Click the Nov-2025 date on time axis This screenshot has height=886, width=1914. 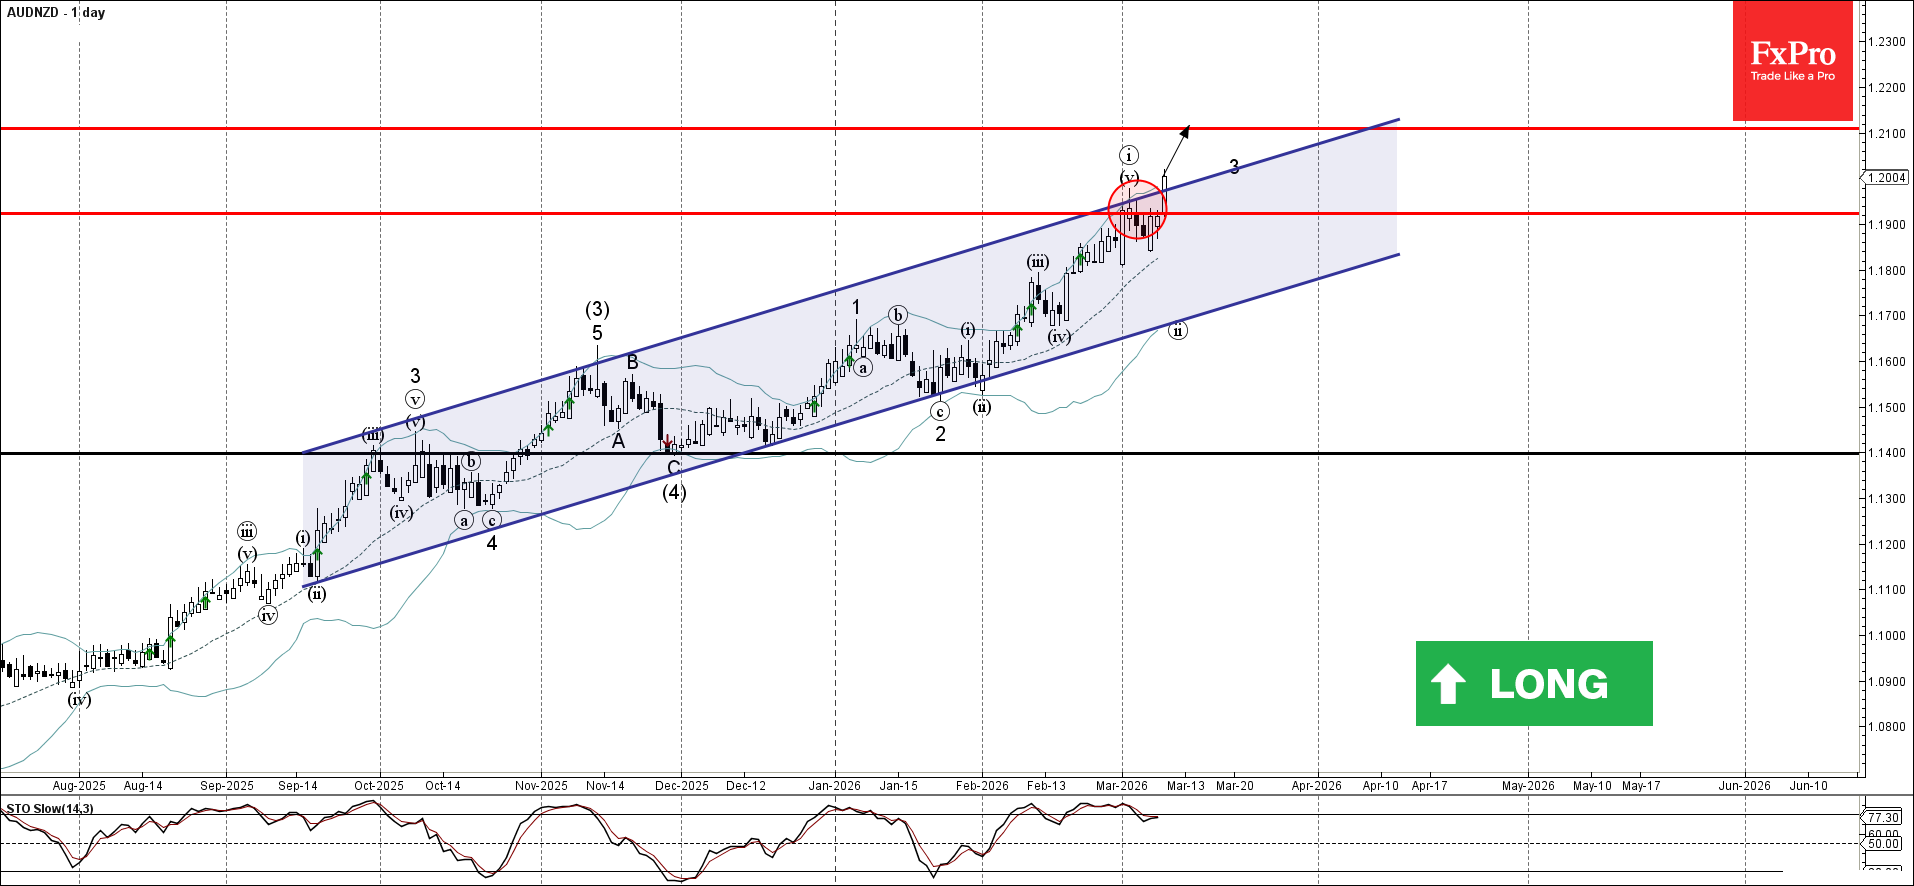[x=541, y=786]
